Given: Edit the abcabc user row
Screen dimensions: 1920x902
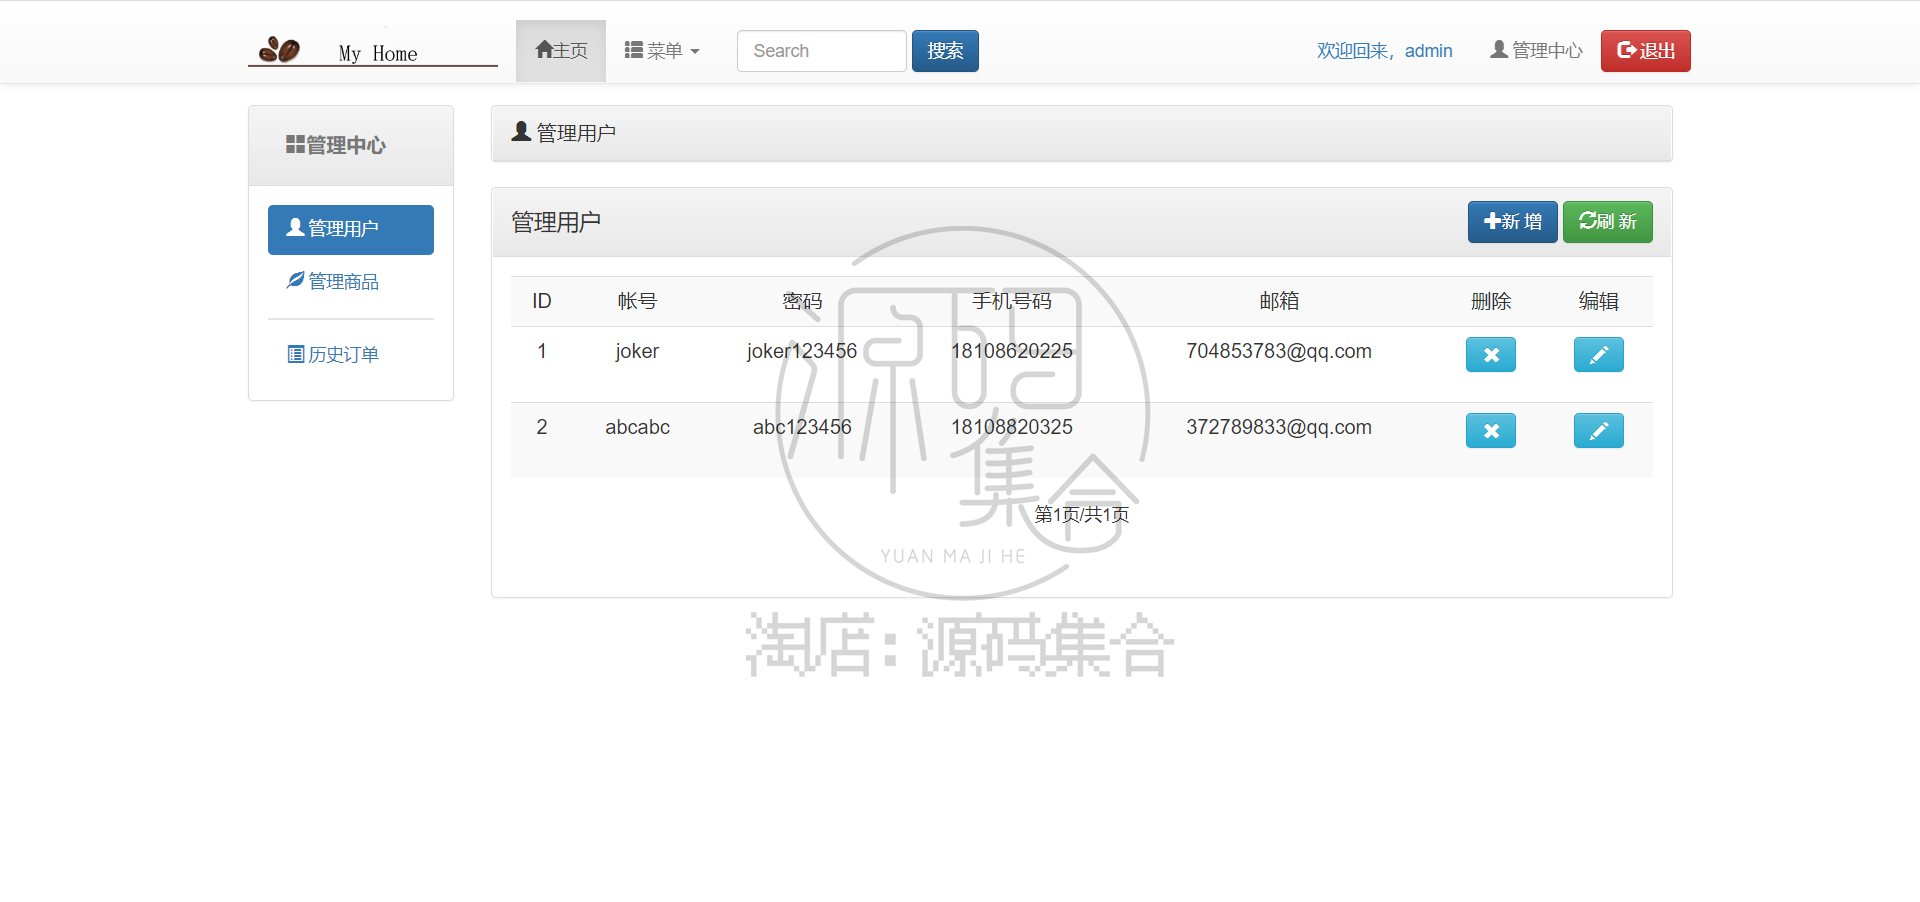Looking at the screenshot, I should tap(1599, 431).
